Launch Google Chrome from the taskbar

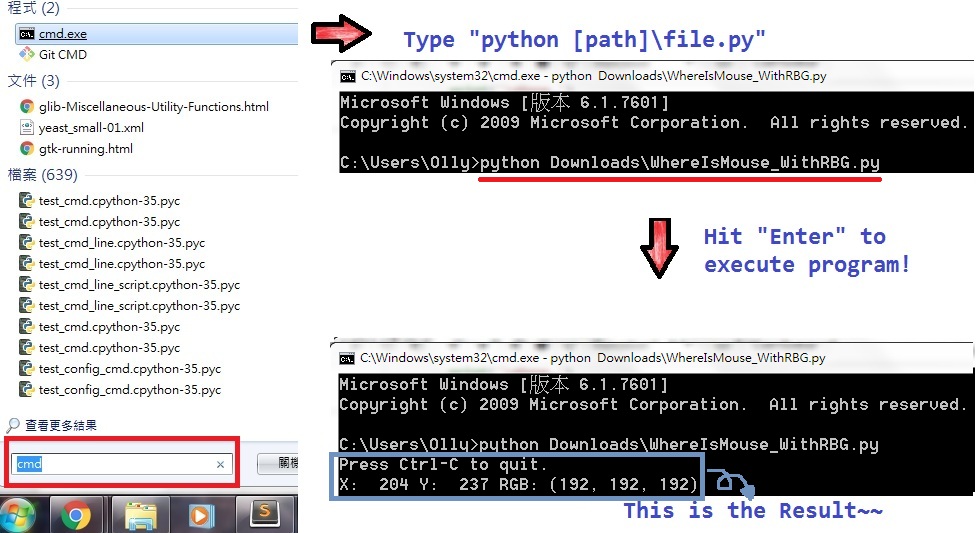(x=76, y=514)
